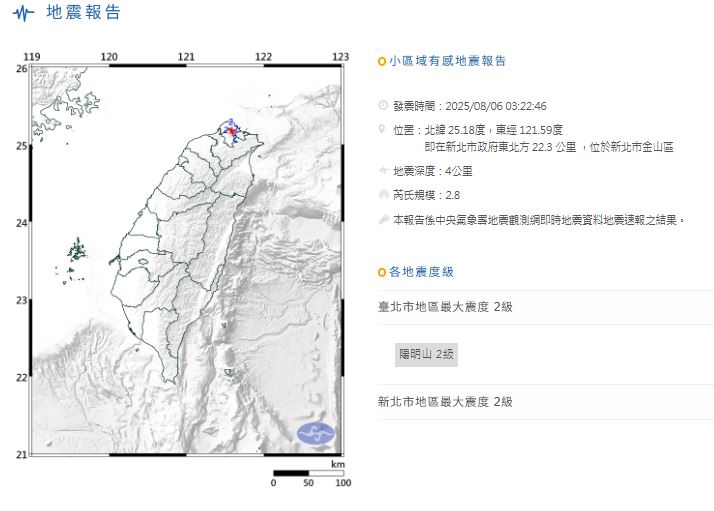Click the magnitude icon beside 芮氏規模
This screenshot has height=511, width=714.
(383, 195)
